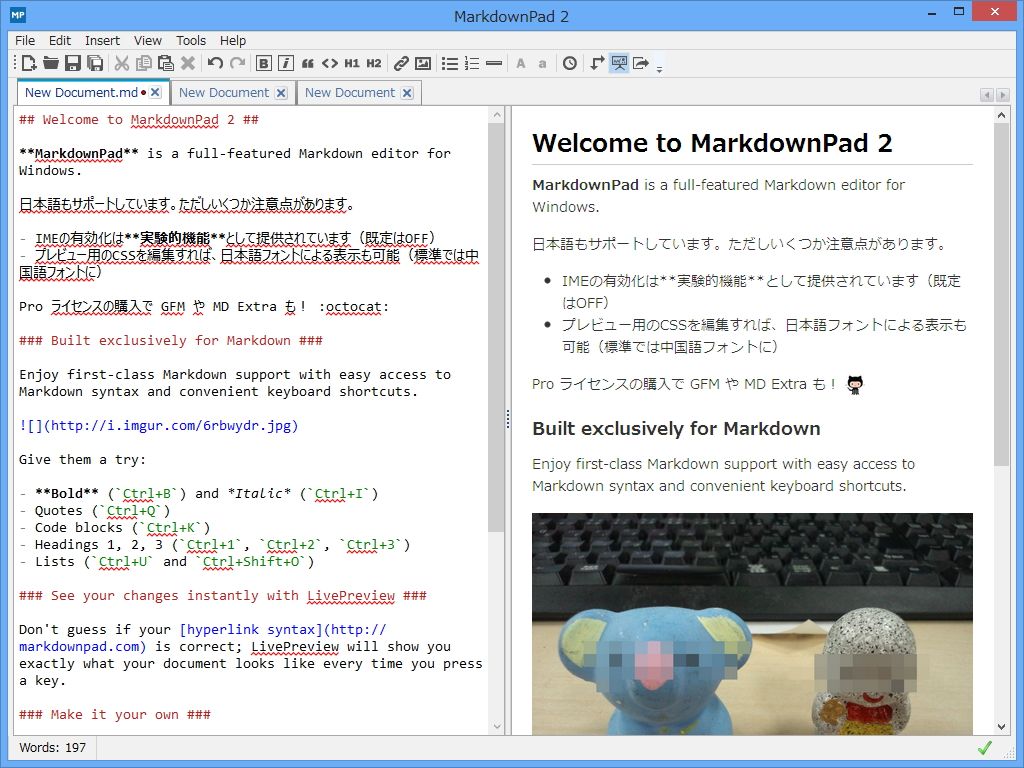Expand the toolbar overflow chevron
The width and height of the screenshot is (1024, 768).
pos(659,68)
